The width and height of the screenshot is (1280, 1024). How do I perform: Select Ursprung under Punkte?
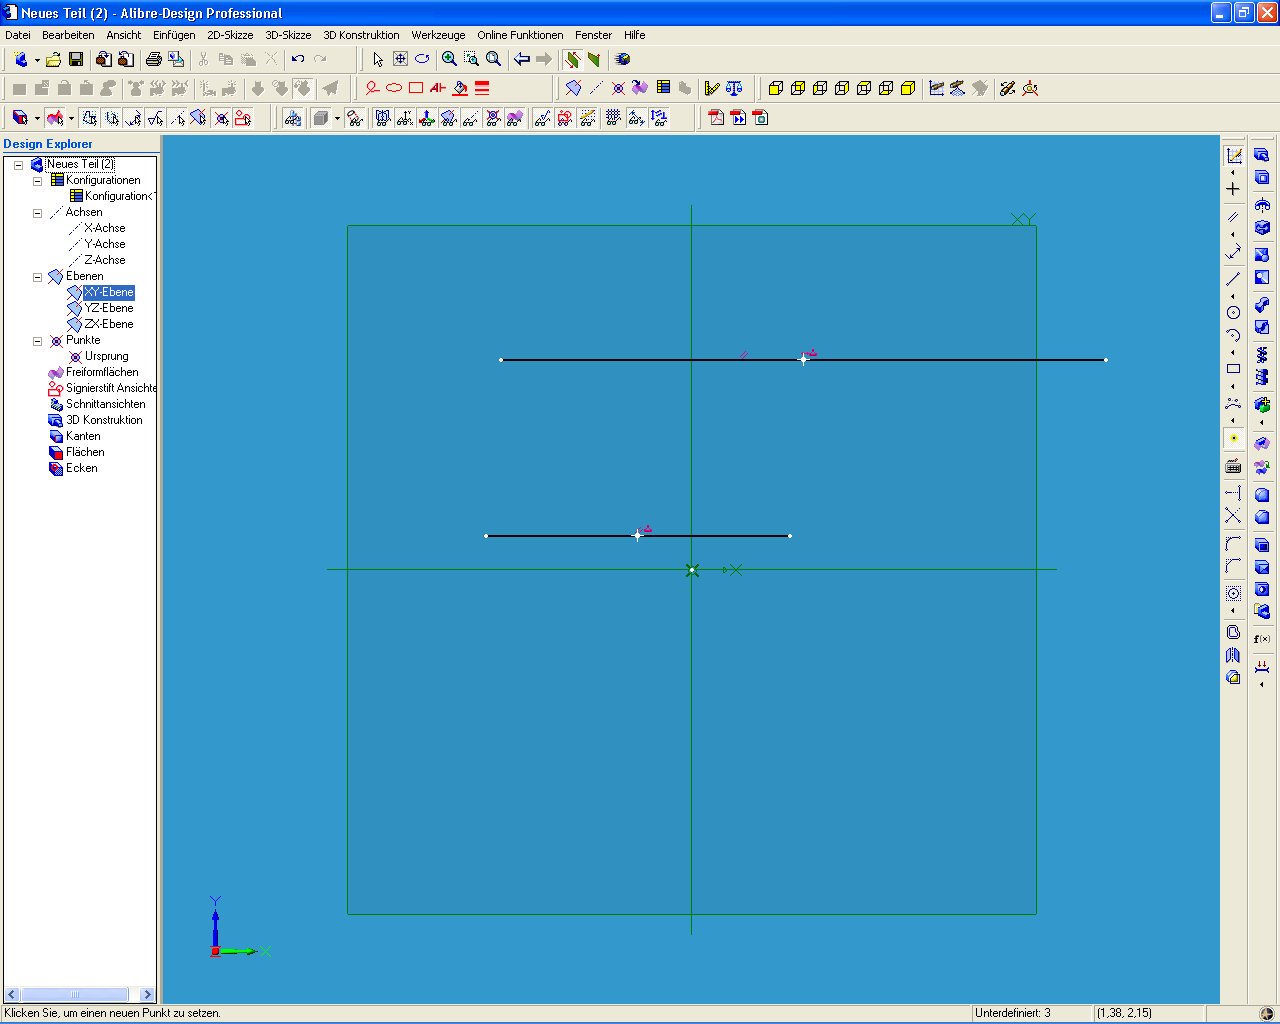pos(106,356)
